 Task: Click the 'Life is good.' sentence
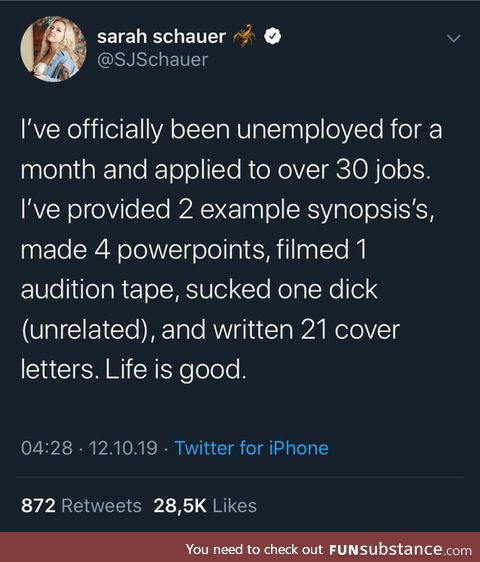[x=176, y=369]
